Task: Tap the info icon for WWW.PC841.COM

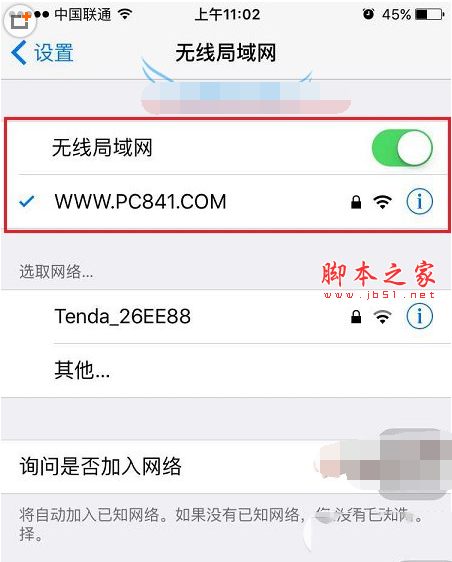Action: (x=419, y=201)
